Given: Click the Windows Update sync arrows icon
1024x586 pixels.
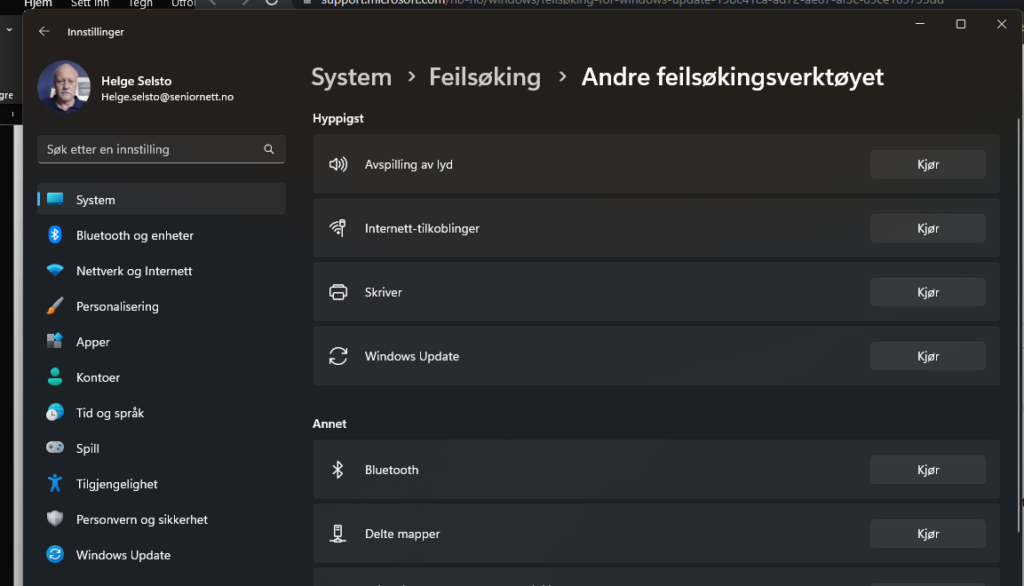Looking at the screenshot, I should click(x=337, y=355).
